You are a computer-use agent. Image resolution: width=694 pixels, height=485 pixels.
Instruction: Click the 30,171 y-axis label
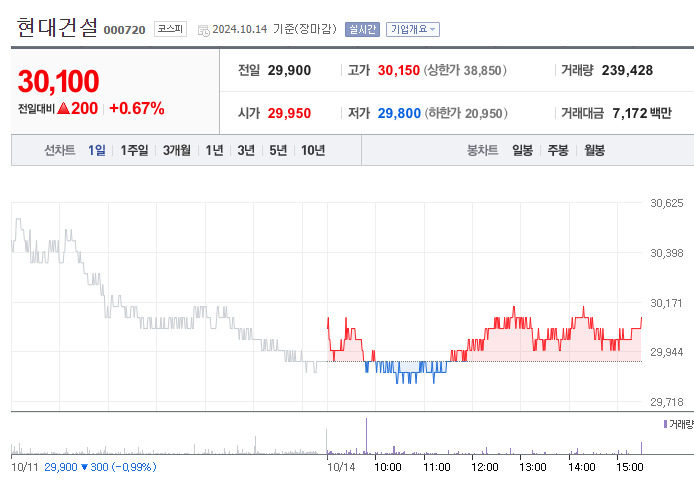click(666, 303)
